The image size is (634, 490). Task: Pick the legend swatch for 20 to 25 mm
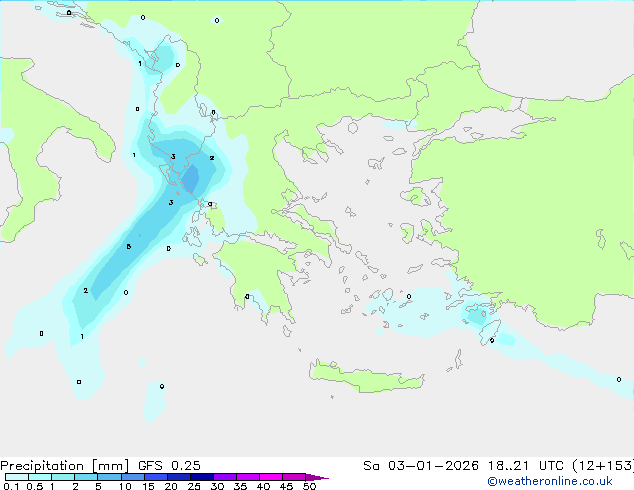pos(178,477)
